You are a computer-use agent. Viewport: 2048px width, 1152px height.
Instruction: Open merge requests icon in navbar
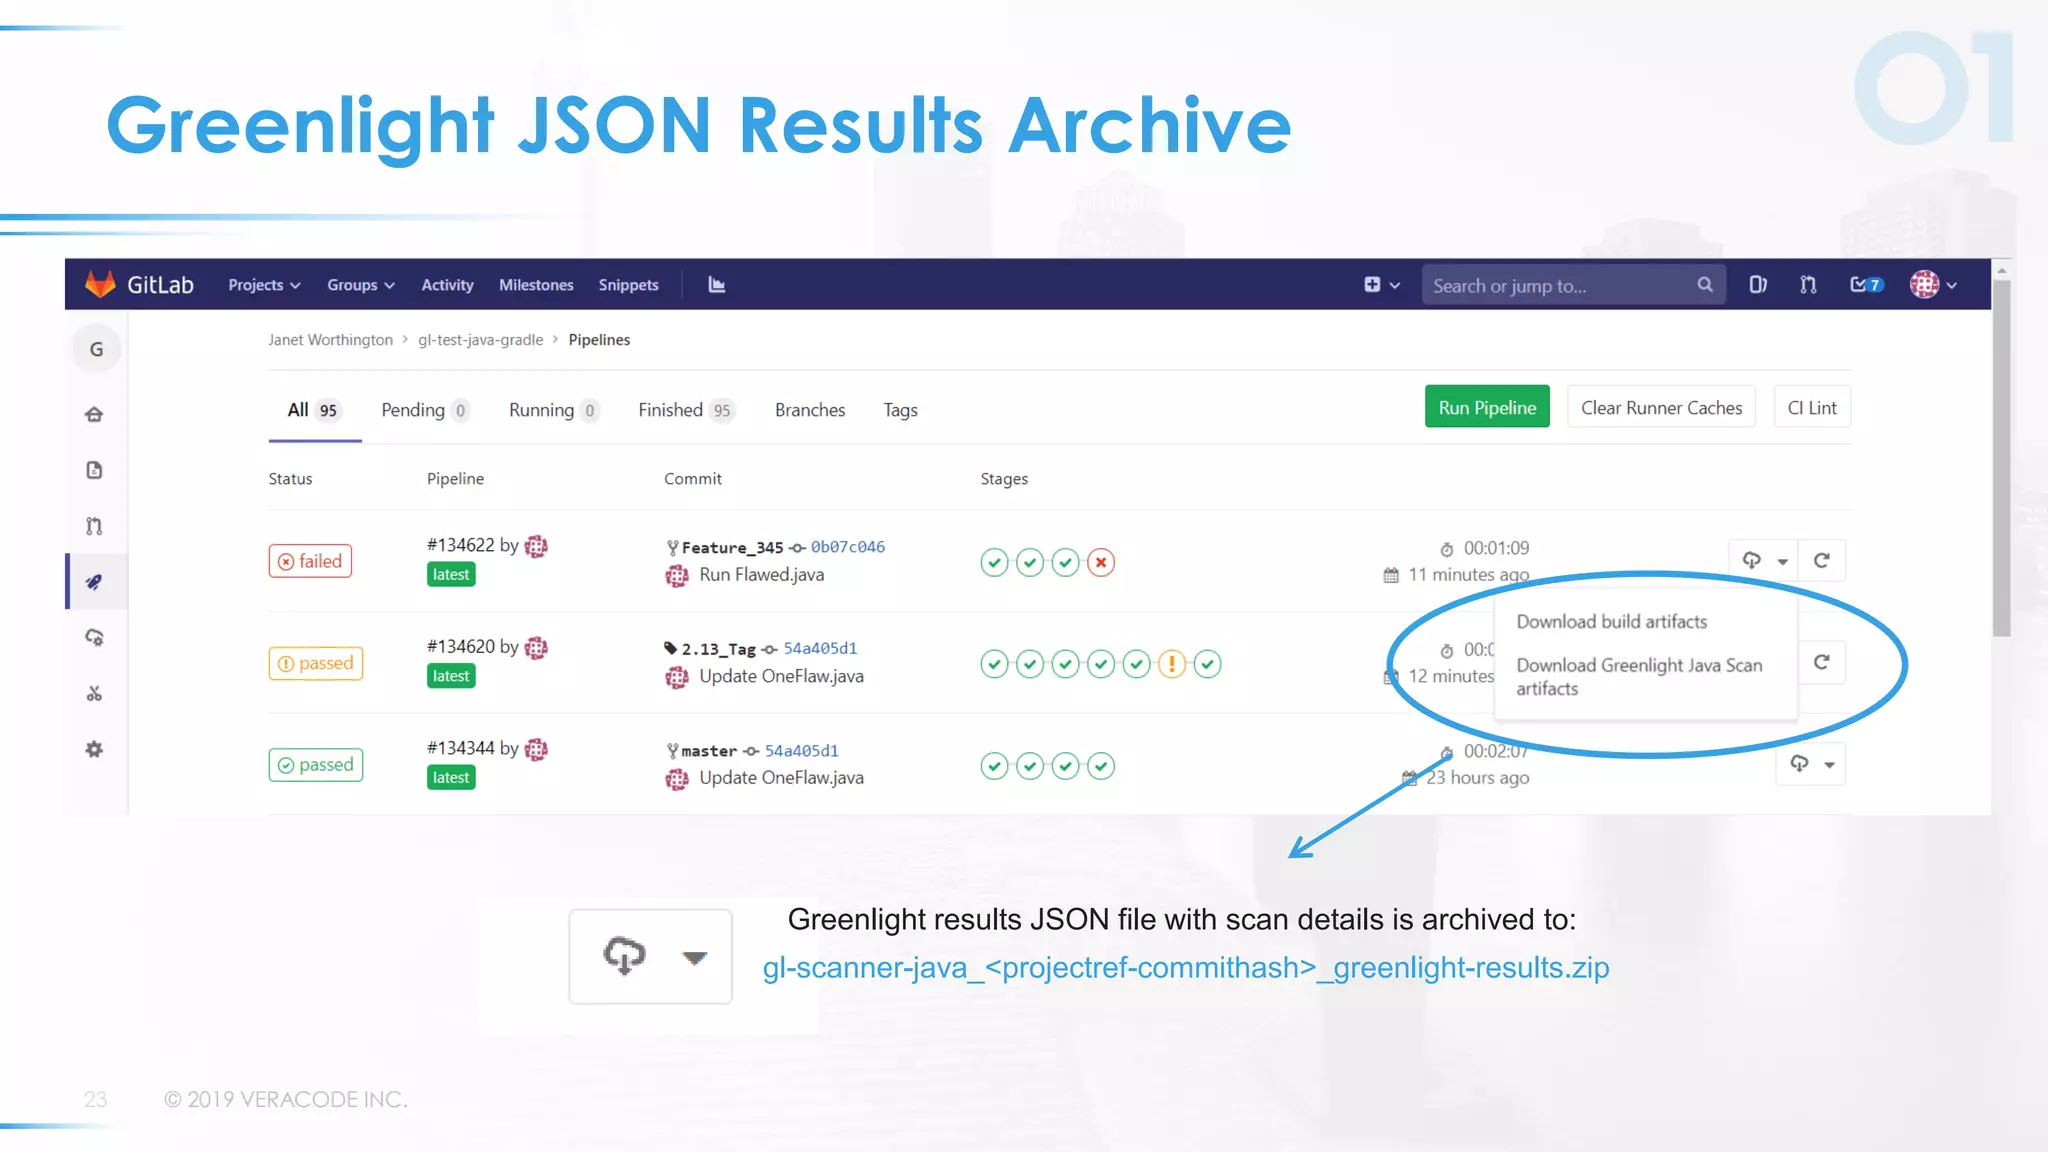coord(1808,285)
